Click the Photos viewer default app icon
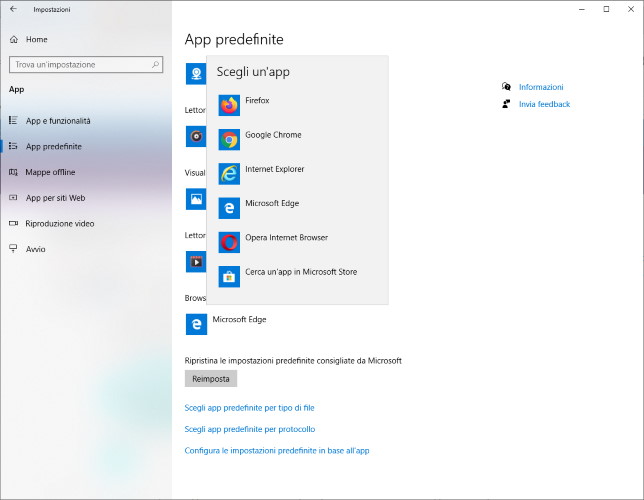Image resolution: width=644 pixels, height=500 pixels. (x=196, y=199)
